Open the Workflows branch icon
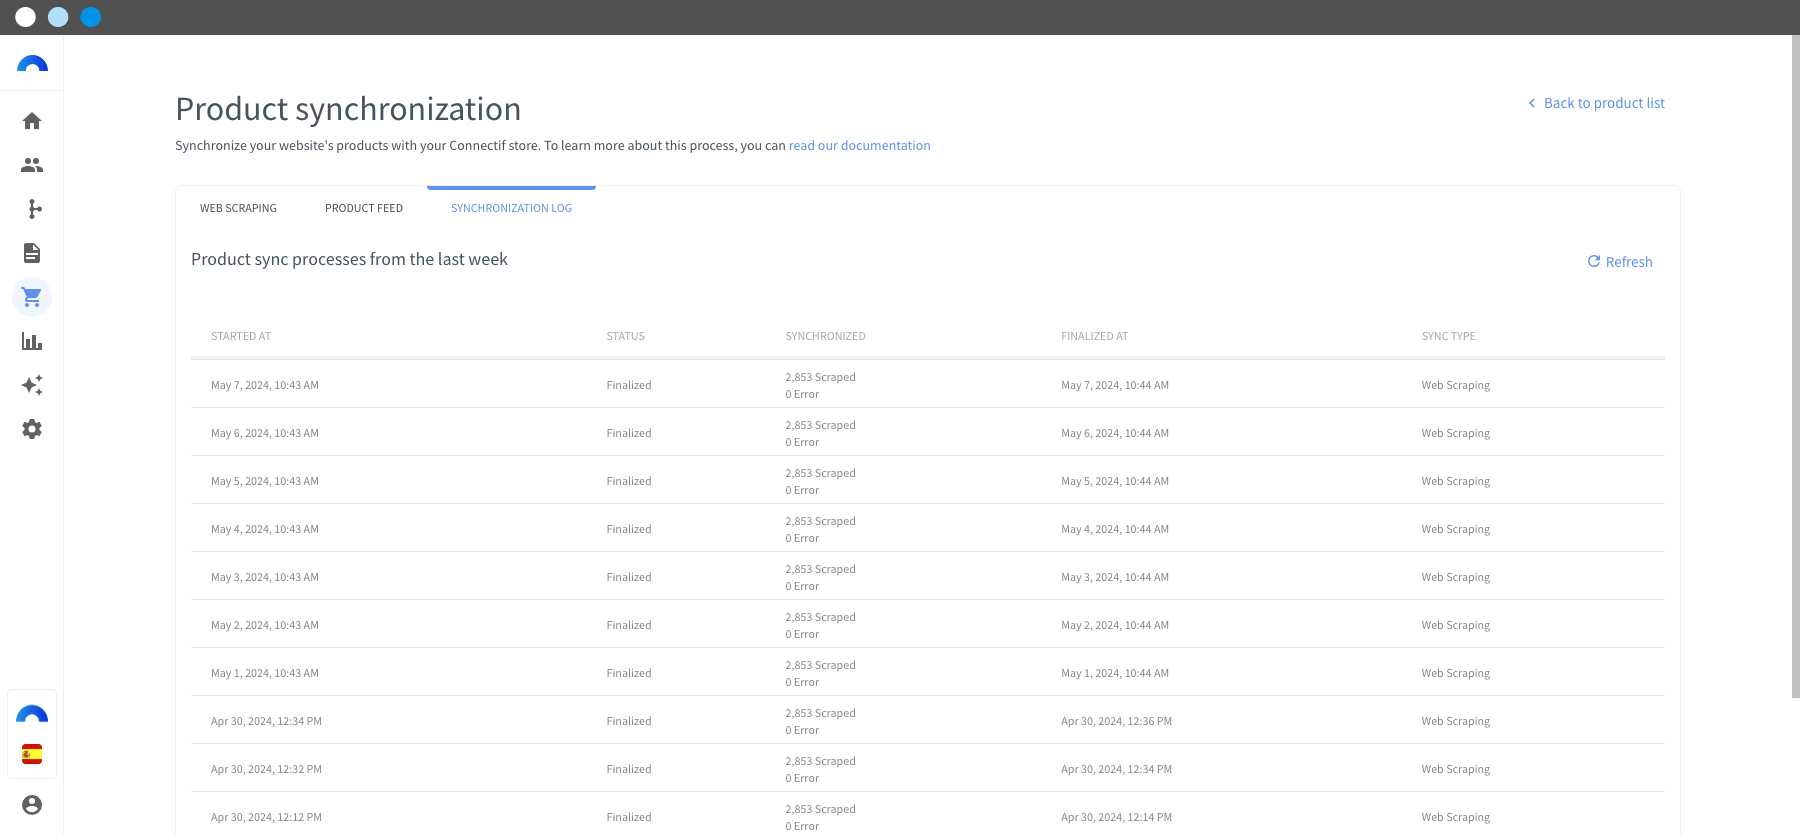Screen dimensions: 1800x835 35,209
